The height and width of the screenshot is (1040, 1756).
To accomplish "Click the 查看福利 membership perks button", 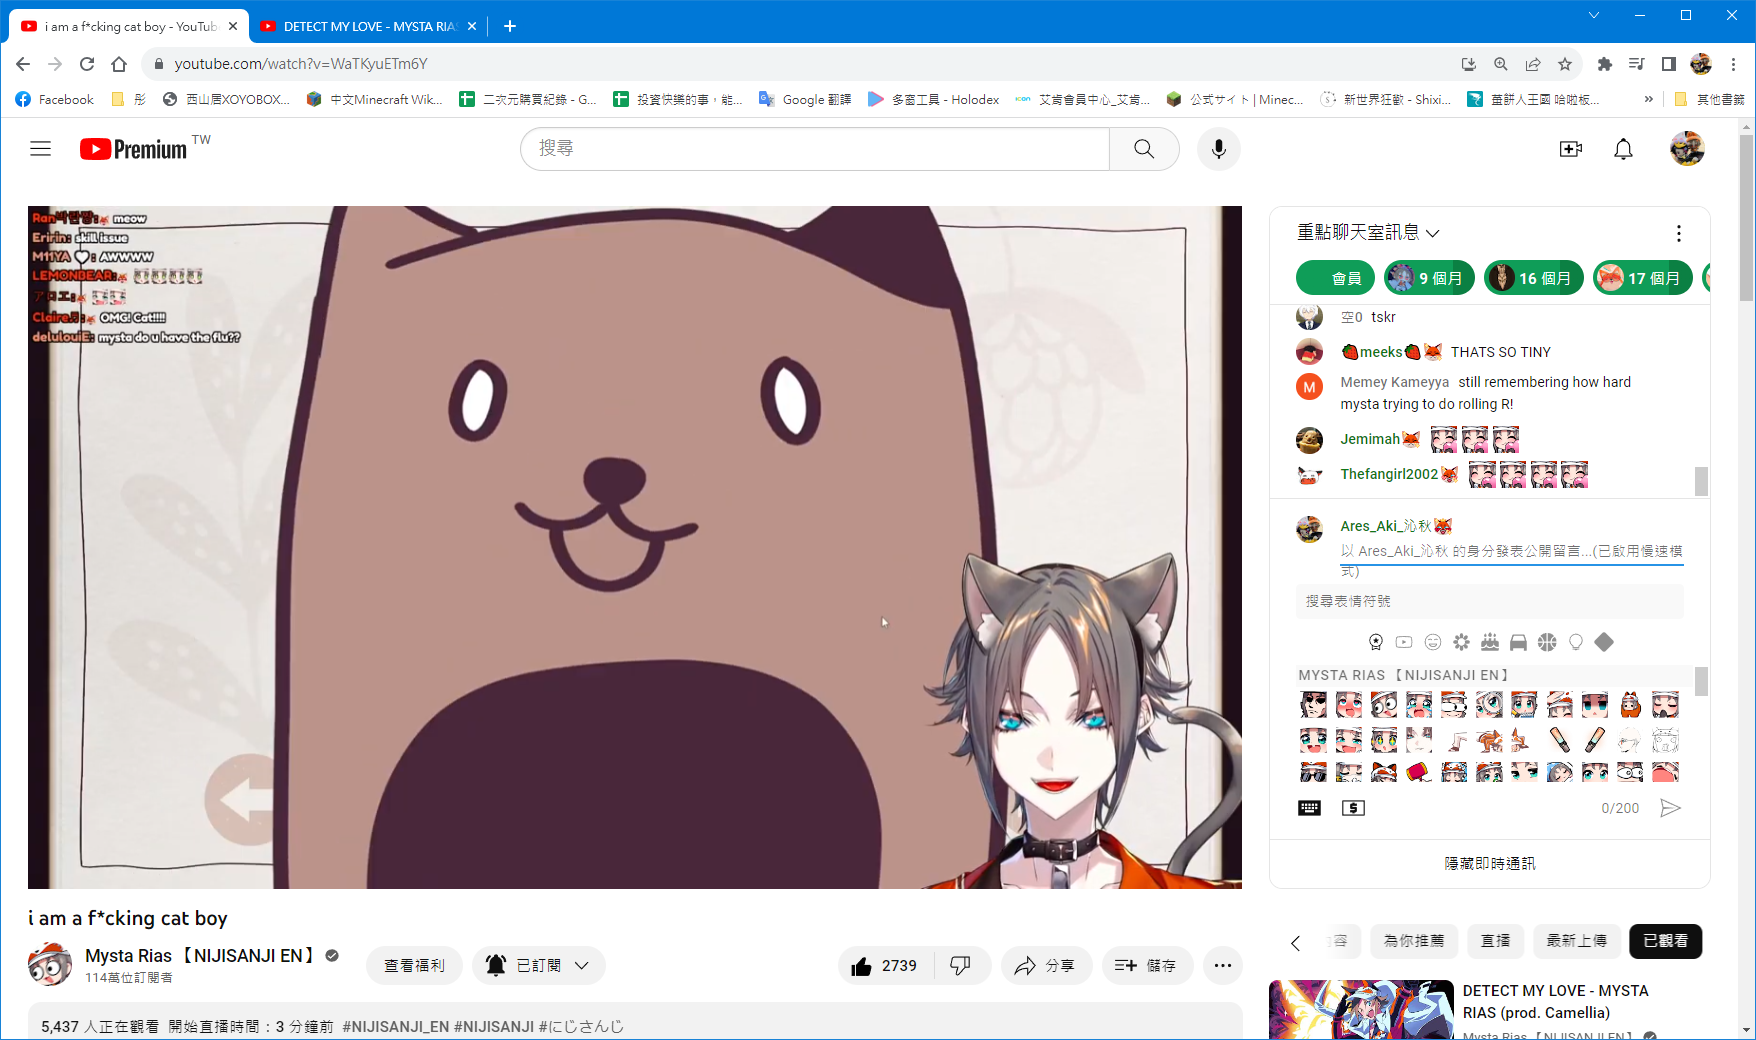I will [x=414, y=966].
